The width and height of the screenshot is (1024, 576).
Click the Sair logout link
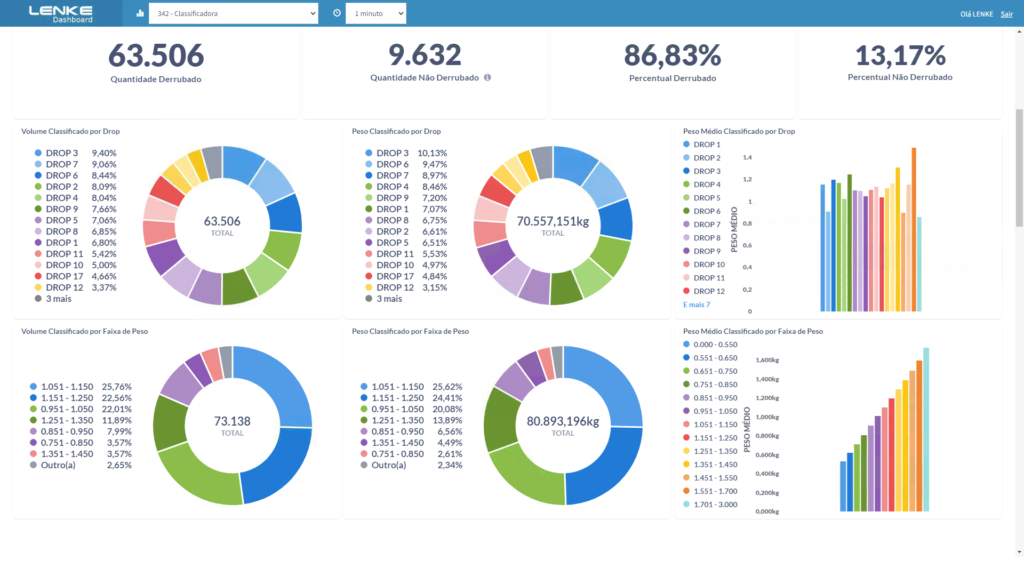pyautogui.click(x=1006, y=14)
